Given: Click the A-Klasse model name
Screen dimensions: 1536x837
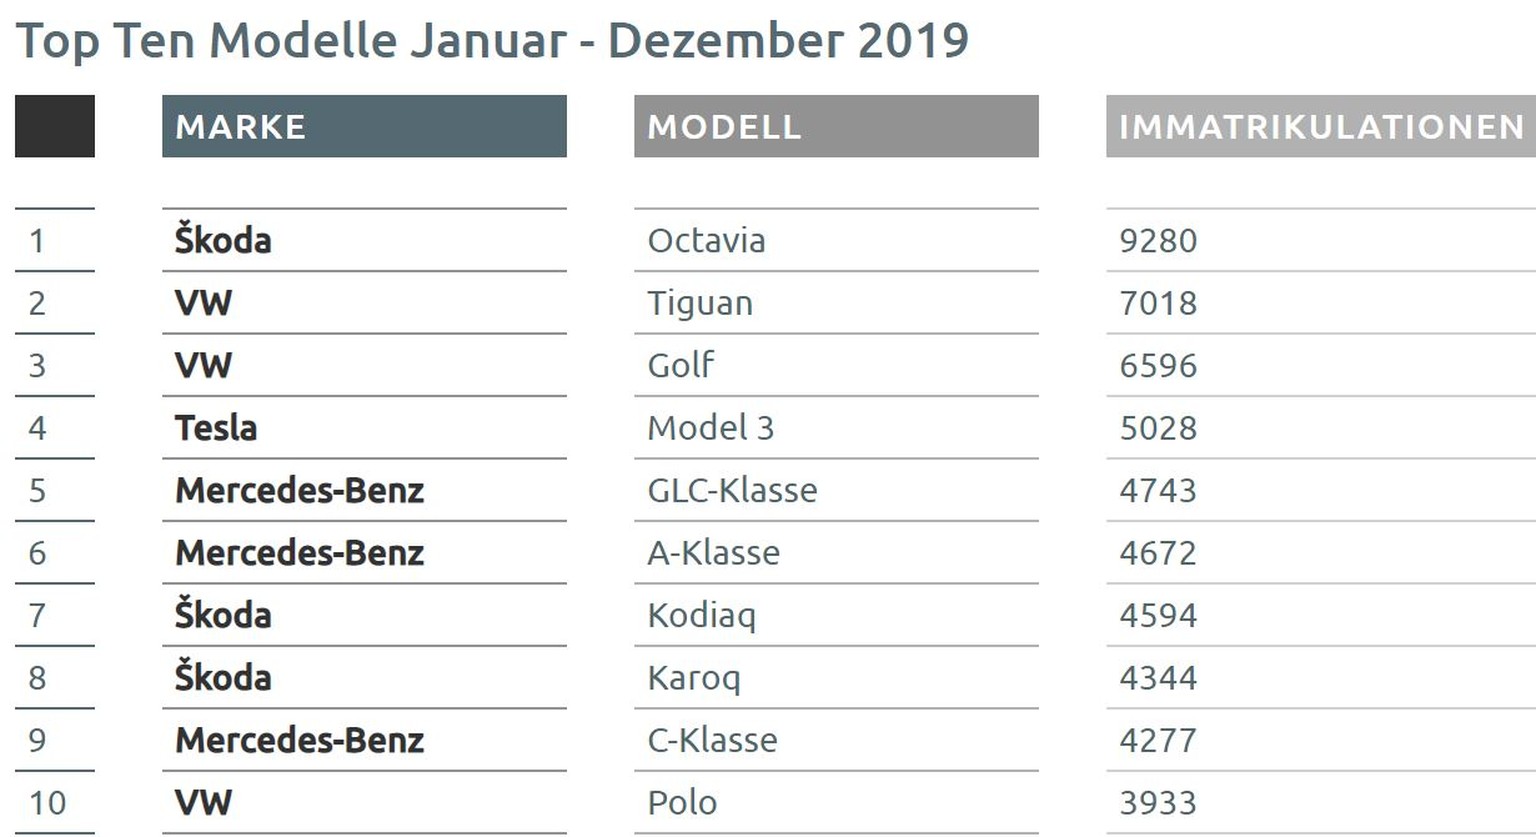Looking at the screenshot, I should pyautogui.click(x=713, y=553).
